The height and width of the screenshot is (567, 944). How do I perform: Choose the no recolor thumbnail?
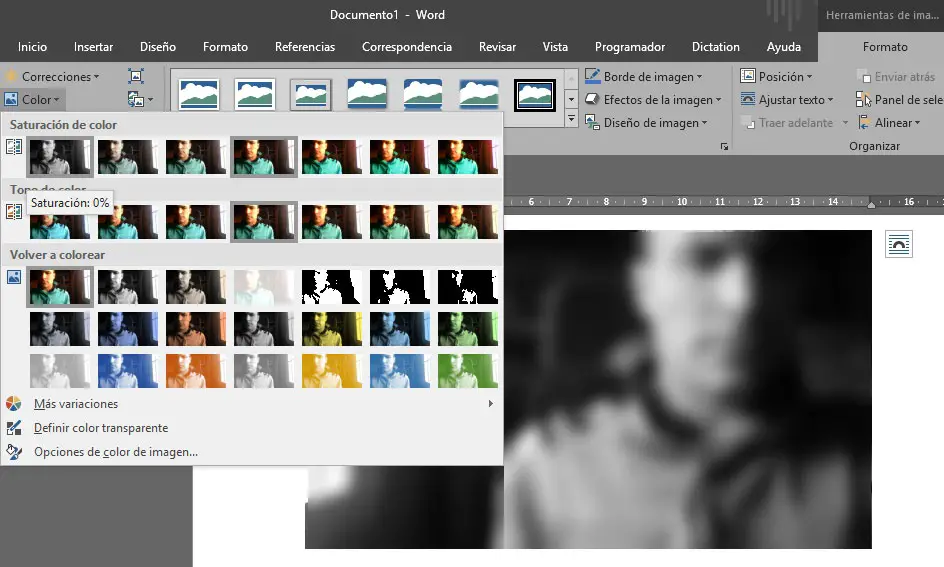60,287
